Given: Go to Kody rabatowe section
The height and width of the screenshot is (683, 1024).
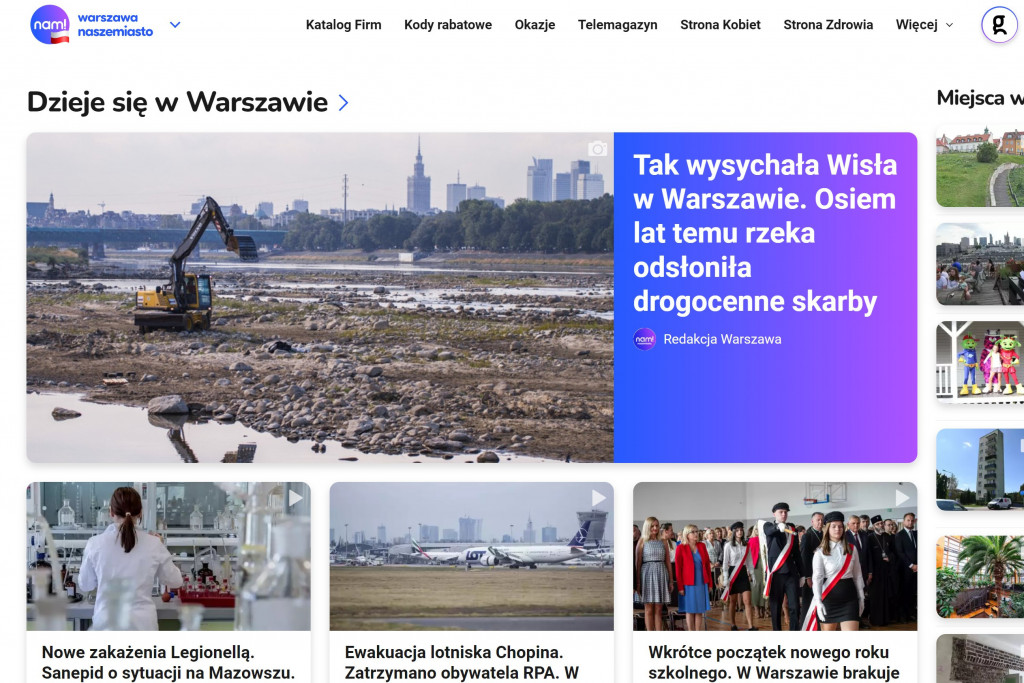Looking at the screenshot, I should (448, 25).
